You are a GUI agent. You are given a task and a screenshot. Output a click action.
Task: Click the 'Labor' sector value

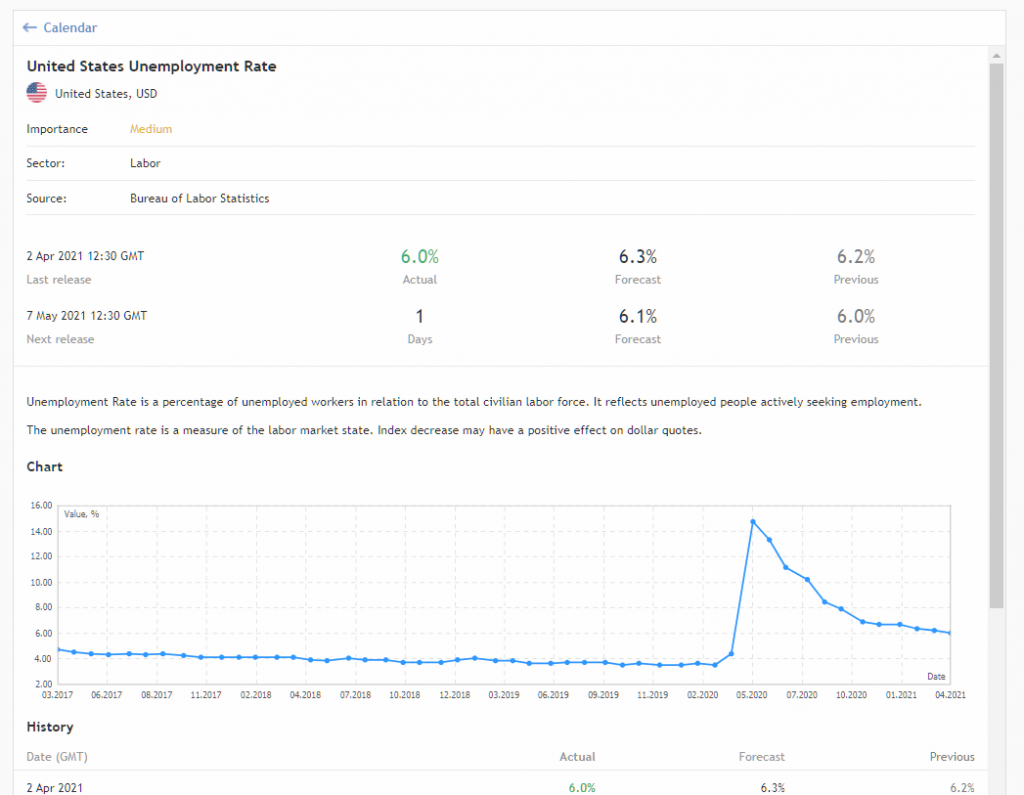(x=145, y=163)
